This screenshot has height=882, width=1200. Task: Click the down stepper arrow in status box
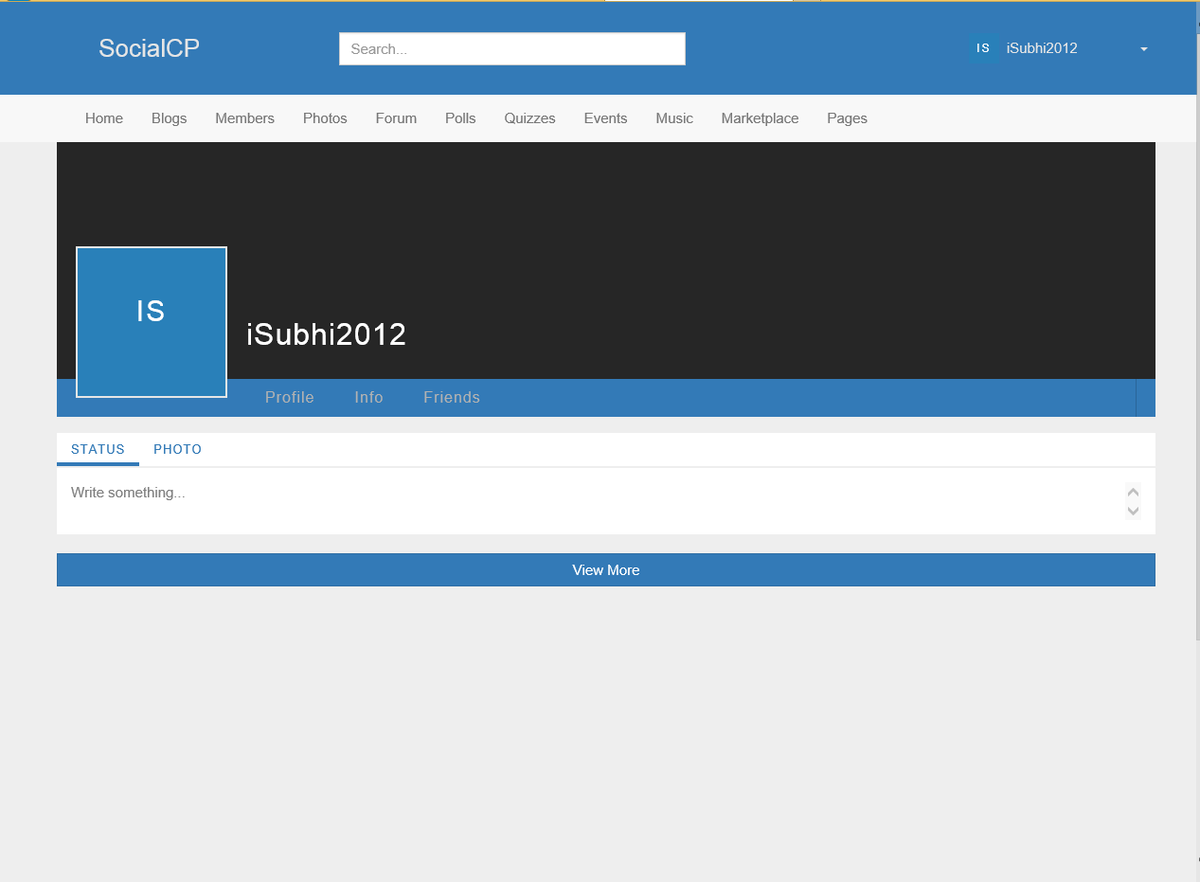coord(1133,511)
